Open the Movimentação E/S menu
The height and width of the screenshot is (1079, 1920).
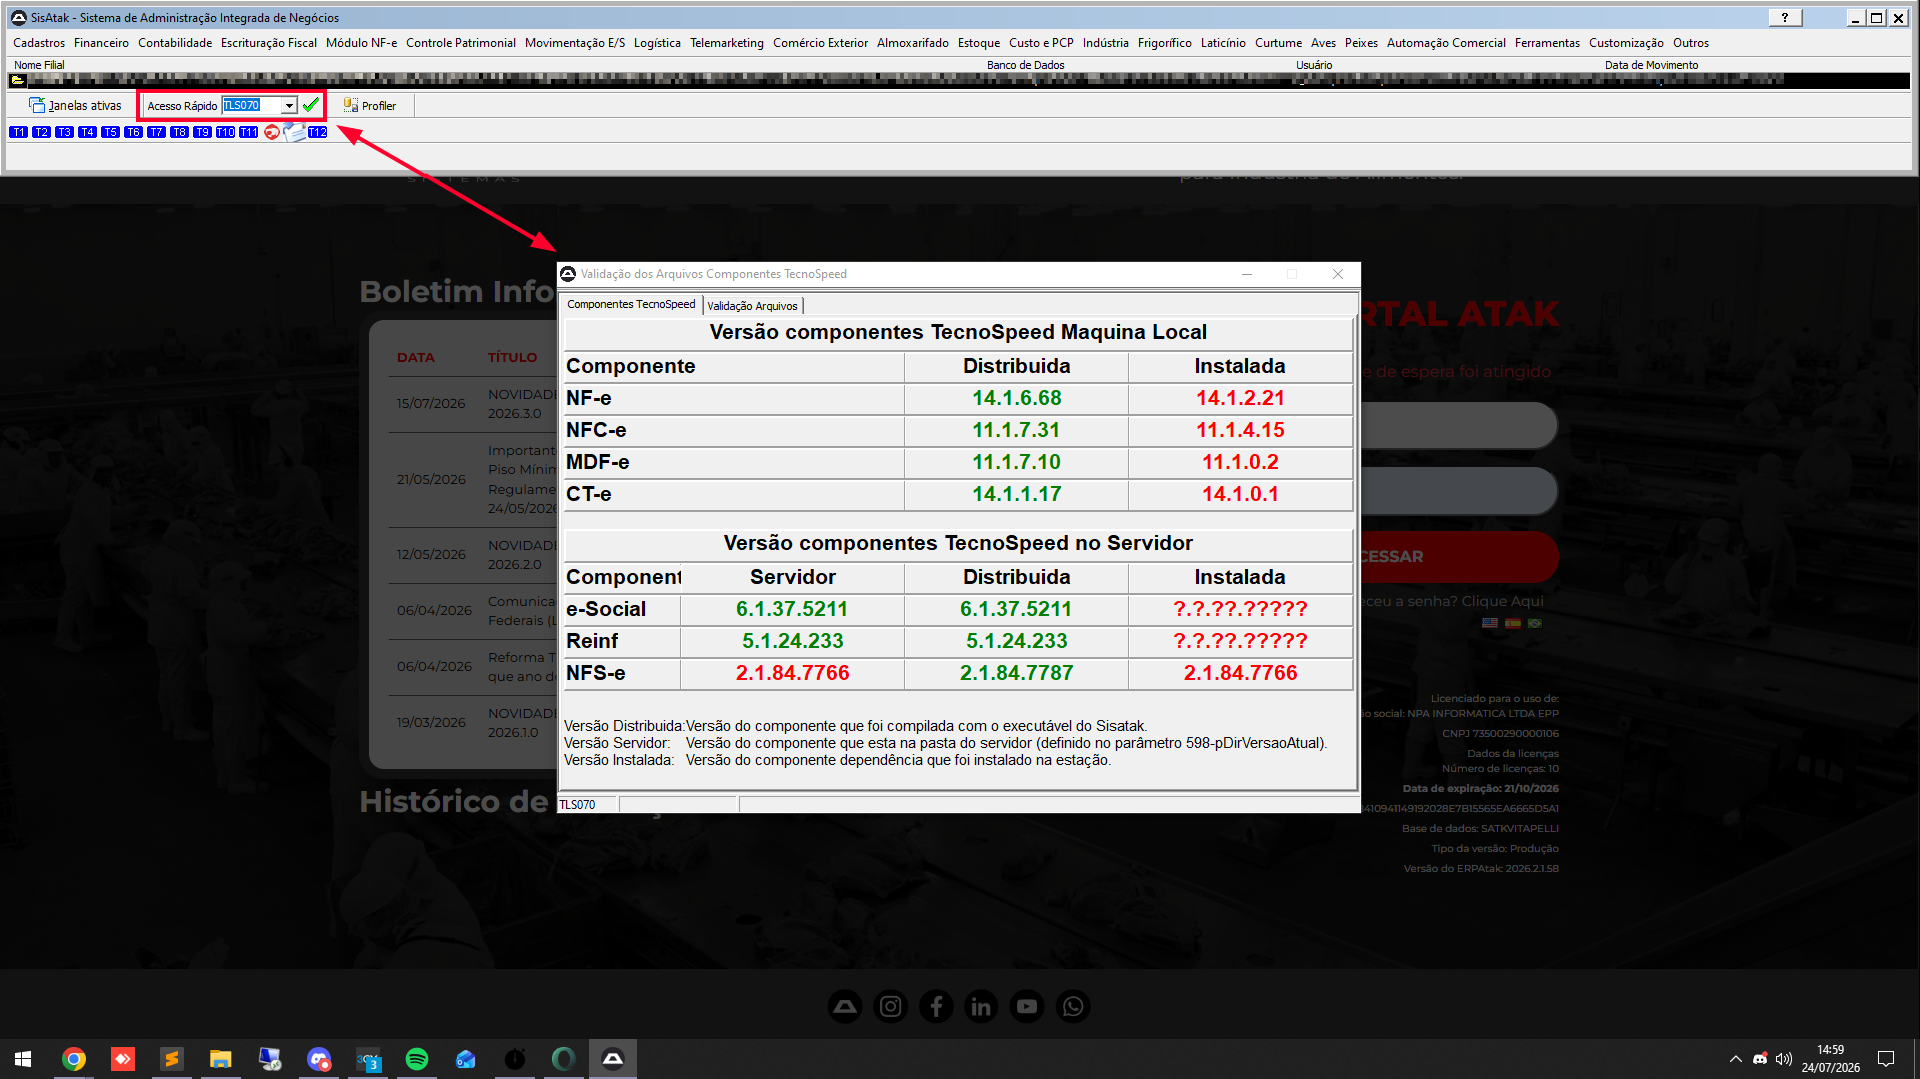(575, 43)
